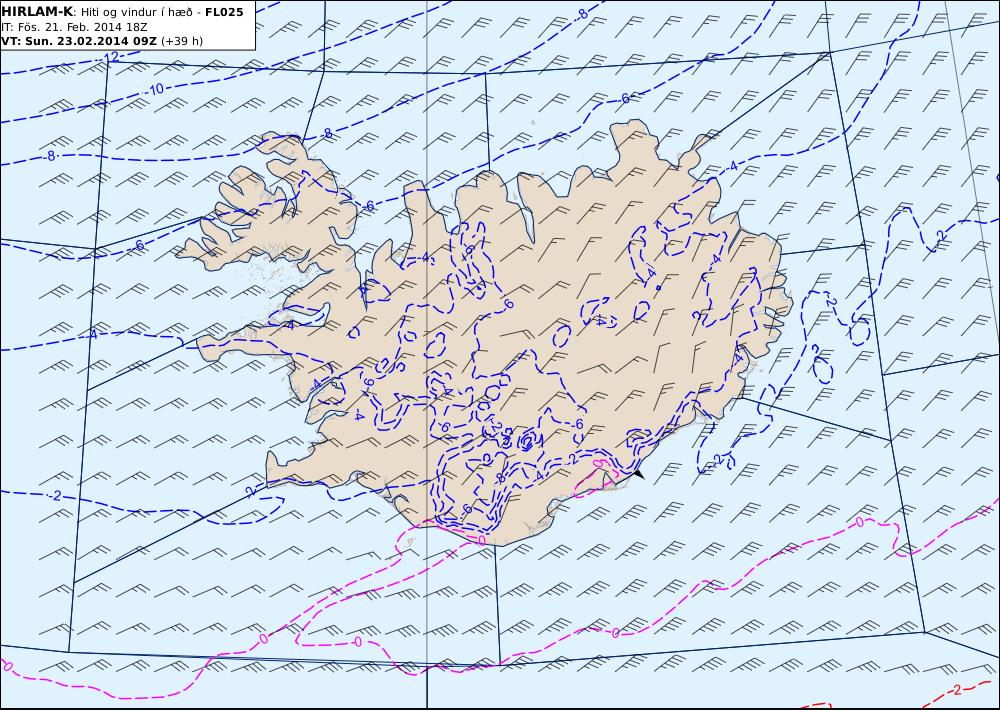Click the -12 isotherm label

109,59
